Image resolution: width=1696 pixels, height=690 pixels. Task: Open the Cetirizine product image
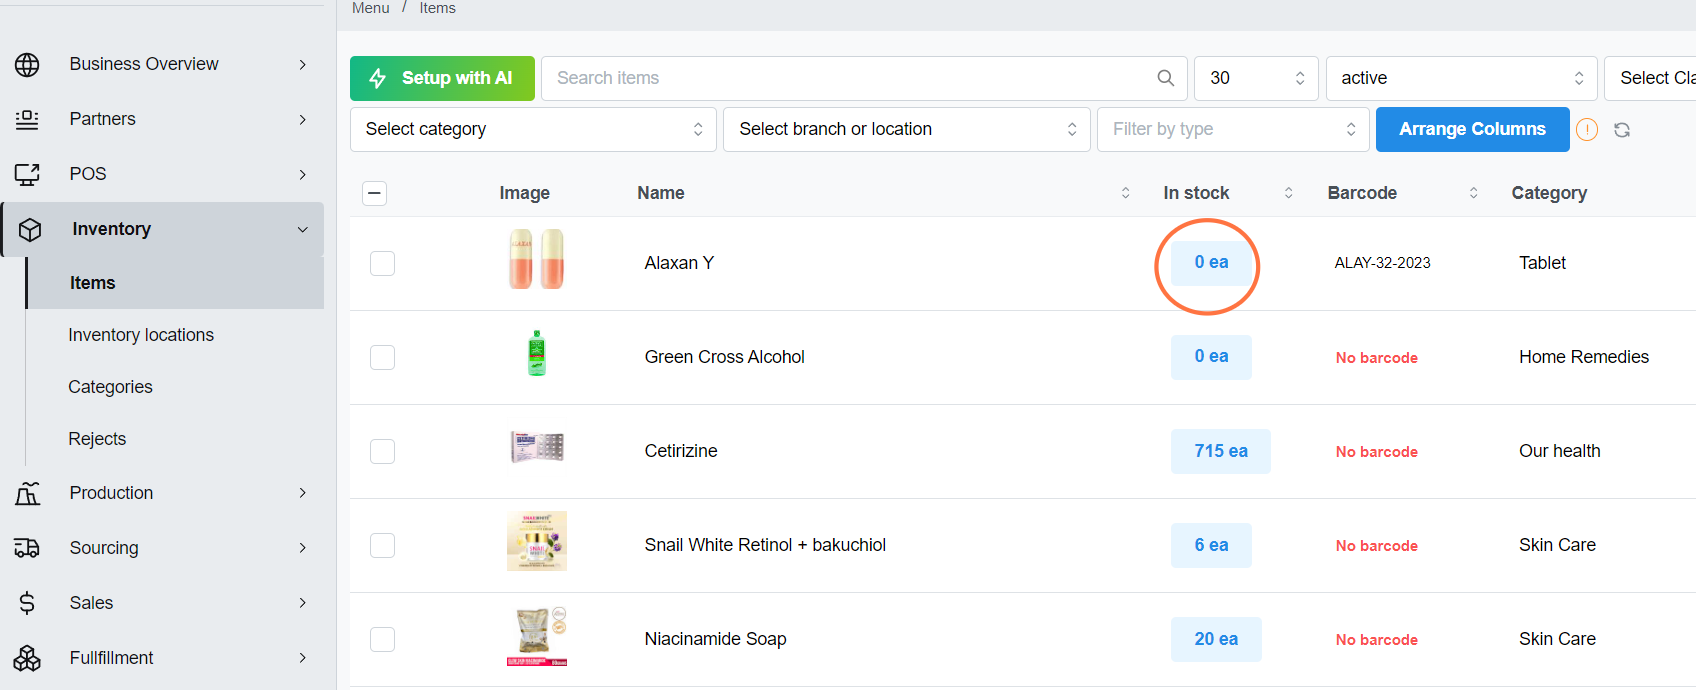[x=537, y=447]
